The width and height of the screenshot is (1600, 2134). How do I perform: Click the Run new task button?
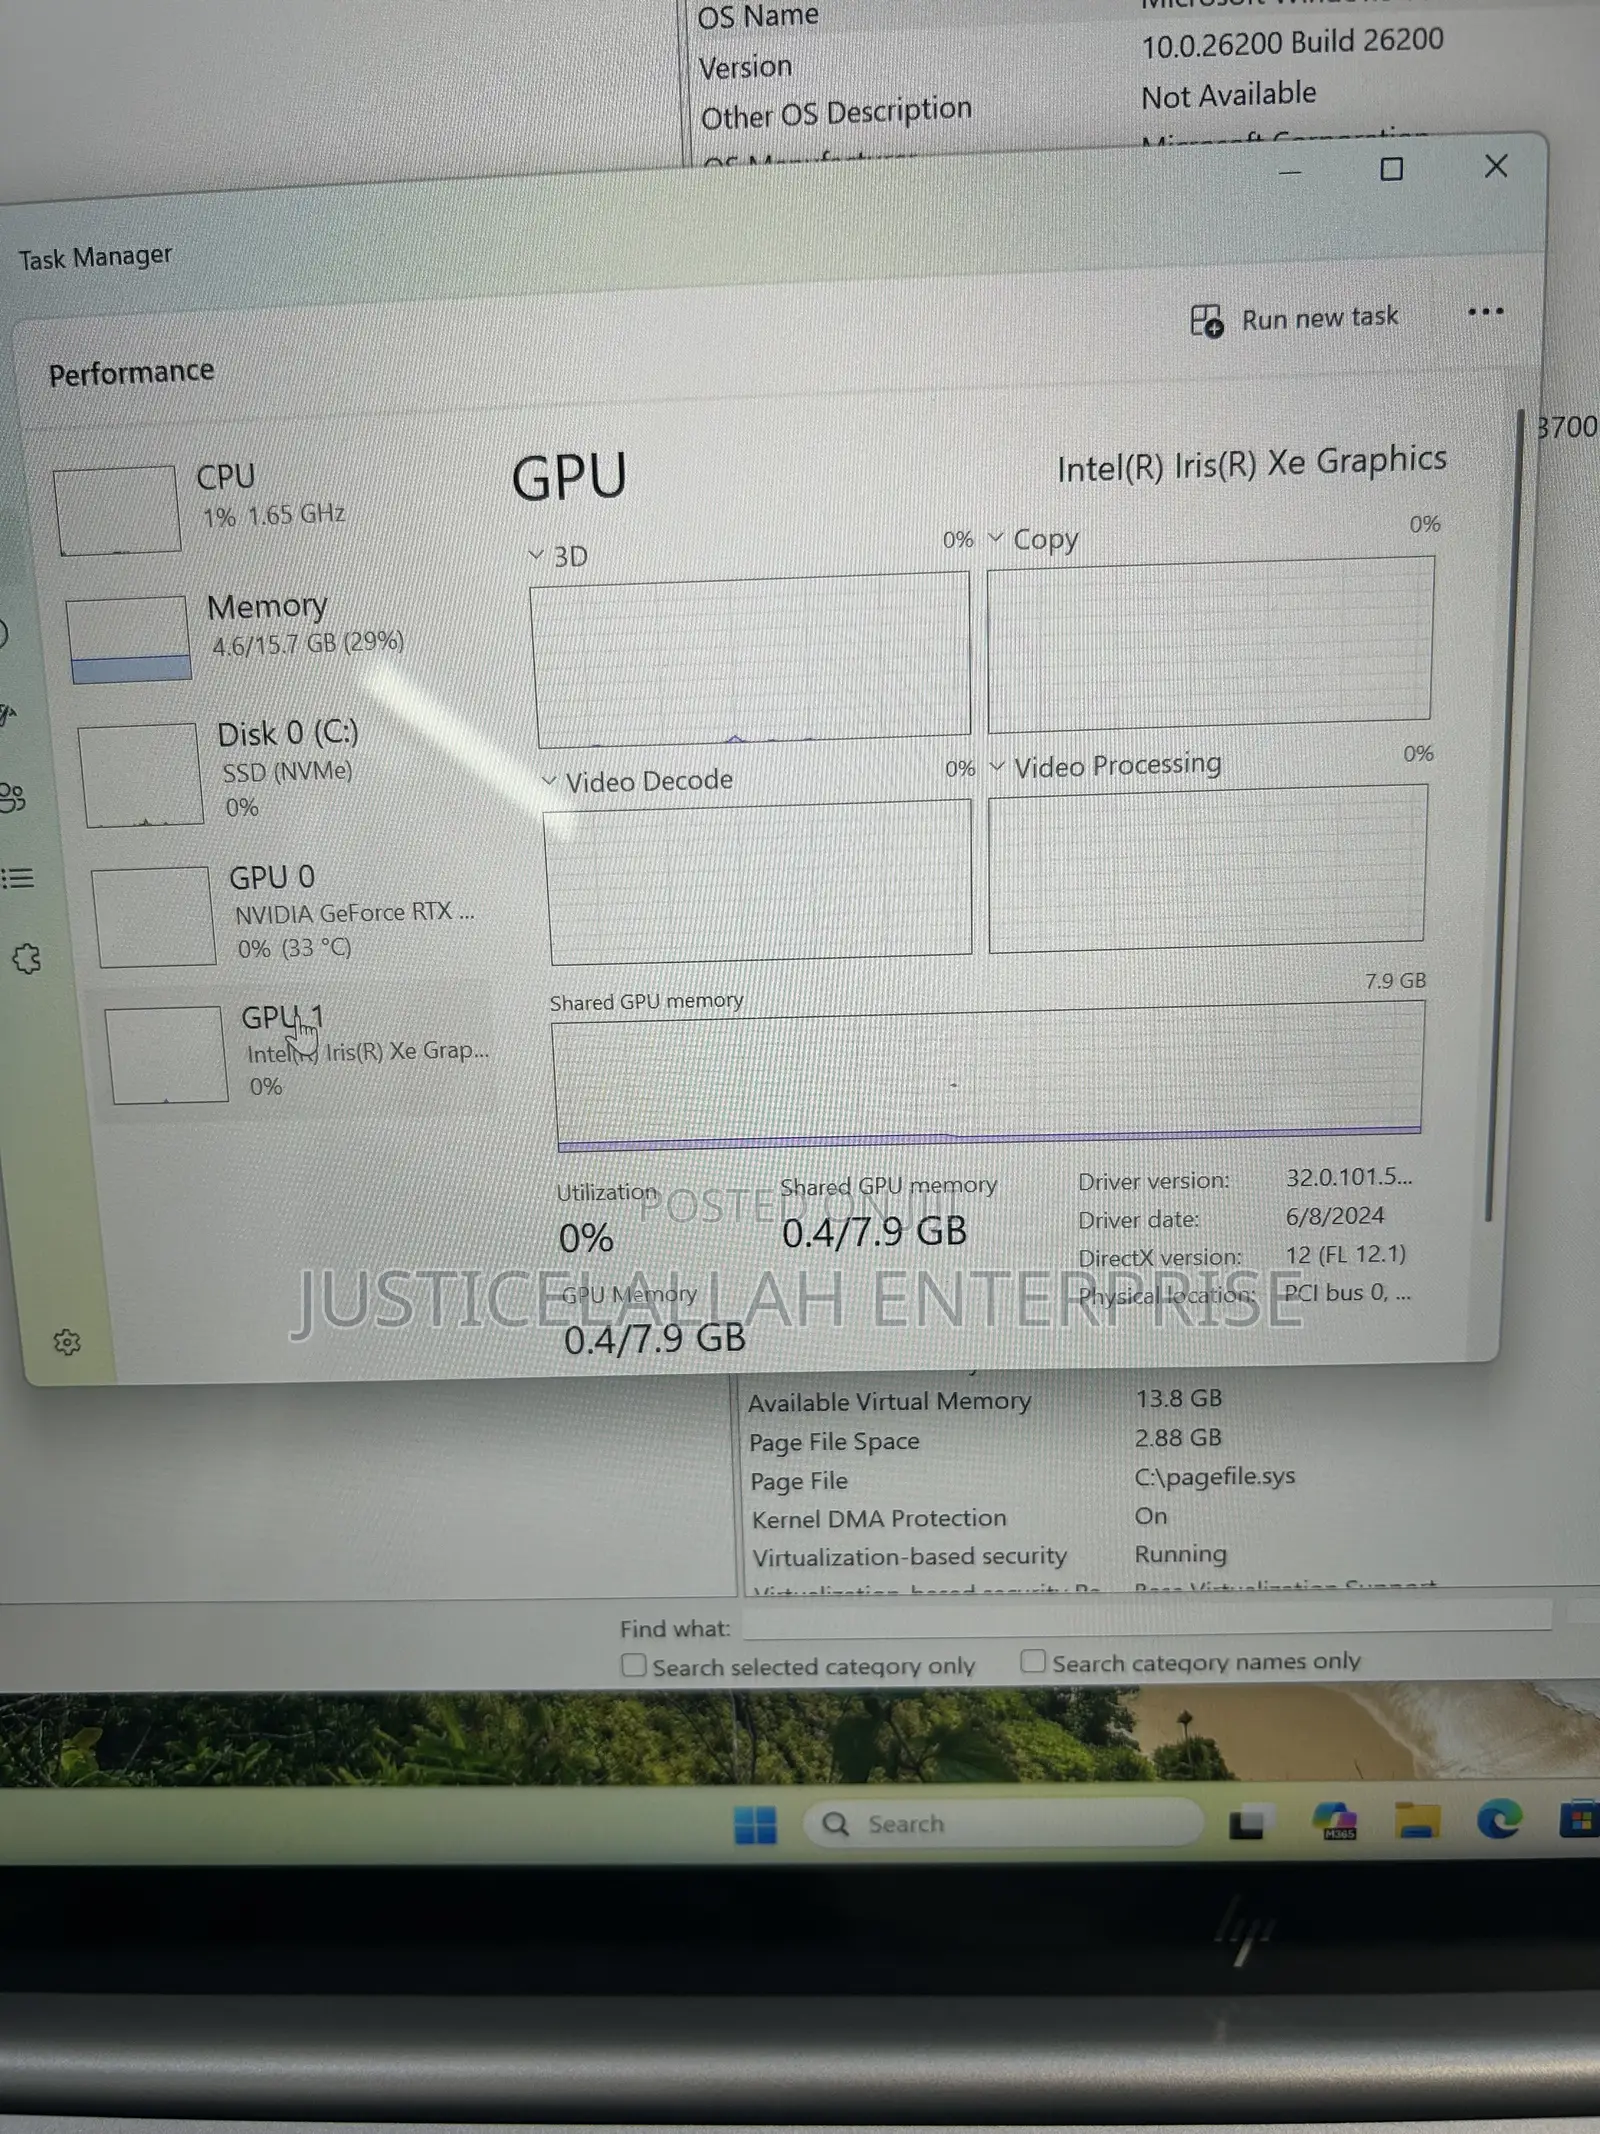tap(1295, 319)
